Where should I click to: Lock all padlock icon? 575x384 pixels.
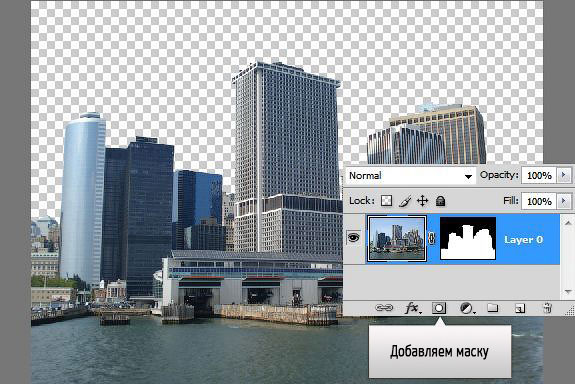440,201
